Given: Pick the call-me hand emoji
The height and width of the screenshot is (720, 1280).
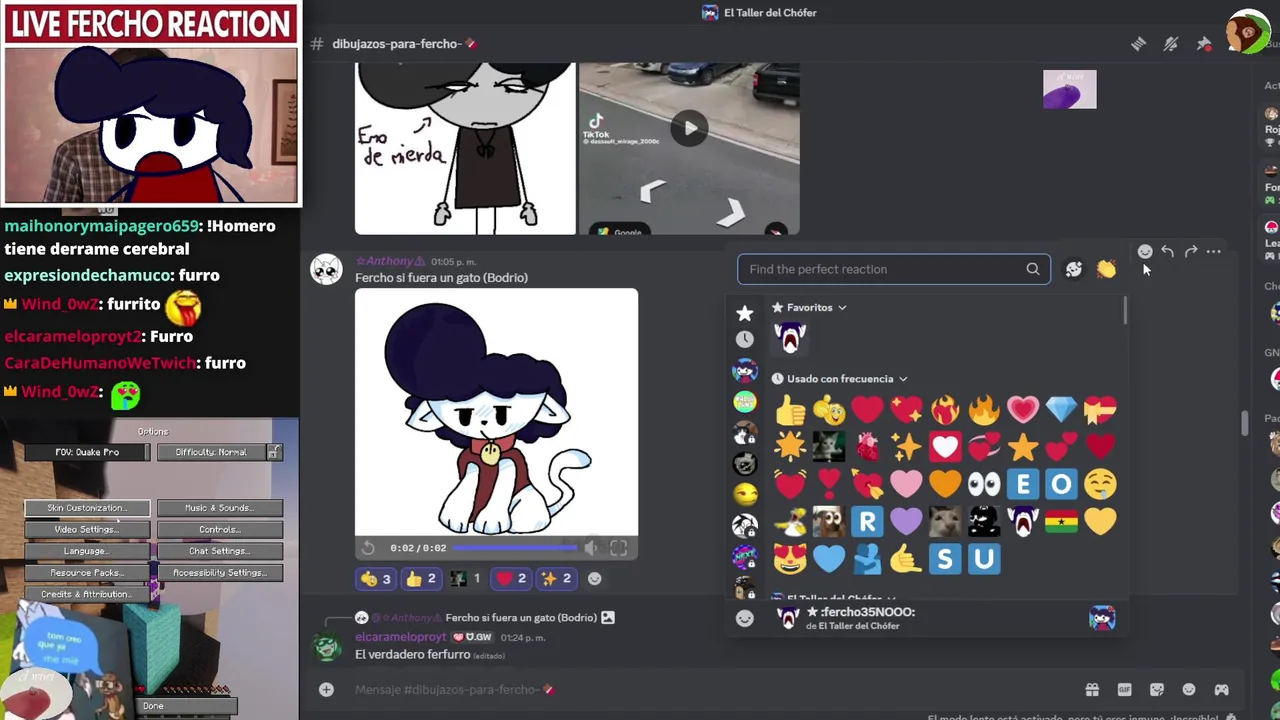Looking at the screenshot, I should coord(906,558).
